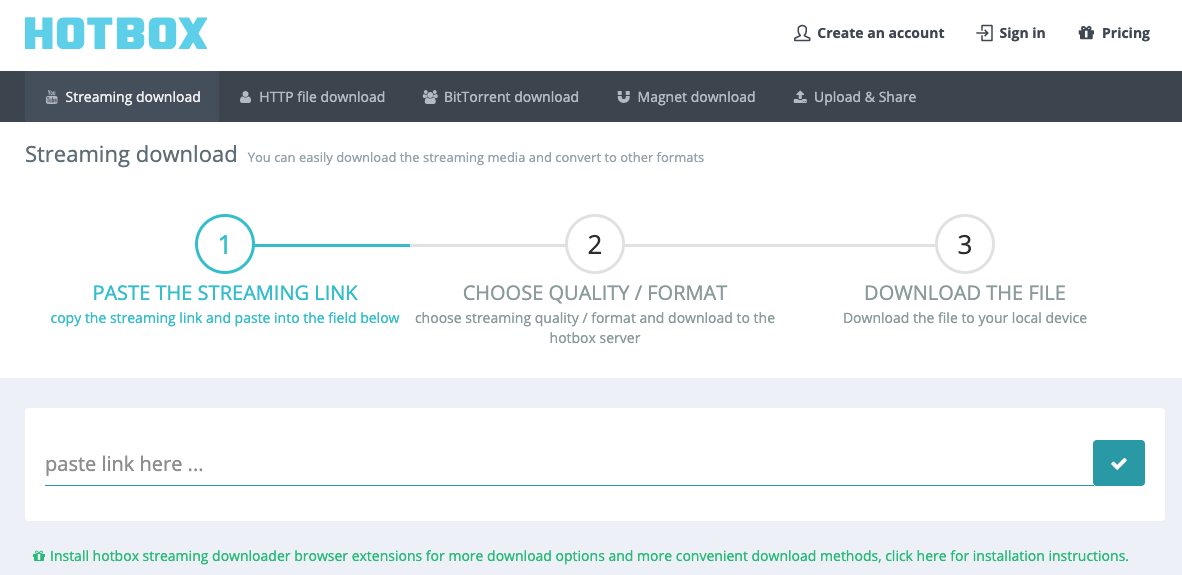Viewport: 1182px width, 575px height.
Task: Click the upload icon on Upload & Share
Action: pyautogui.click(x=800, y=97)
